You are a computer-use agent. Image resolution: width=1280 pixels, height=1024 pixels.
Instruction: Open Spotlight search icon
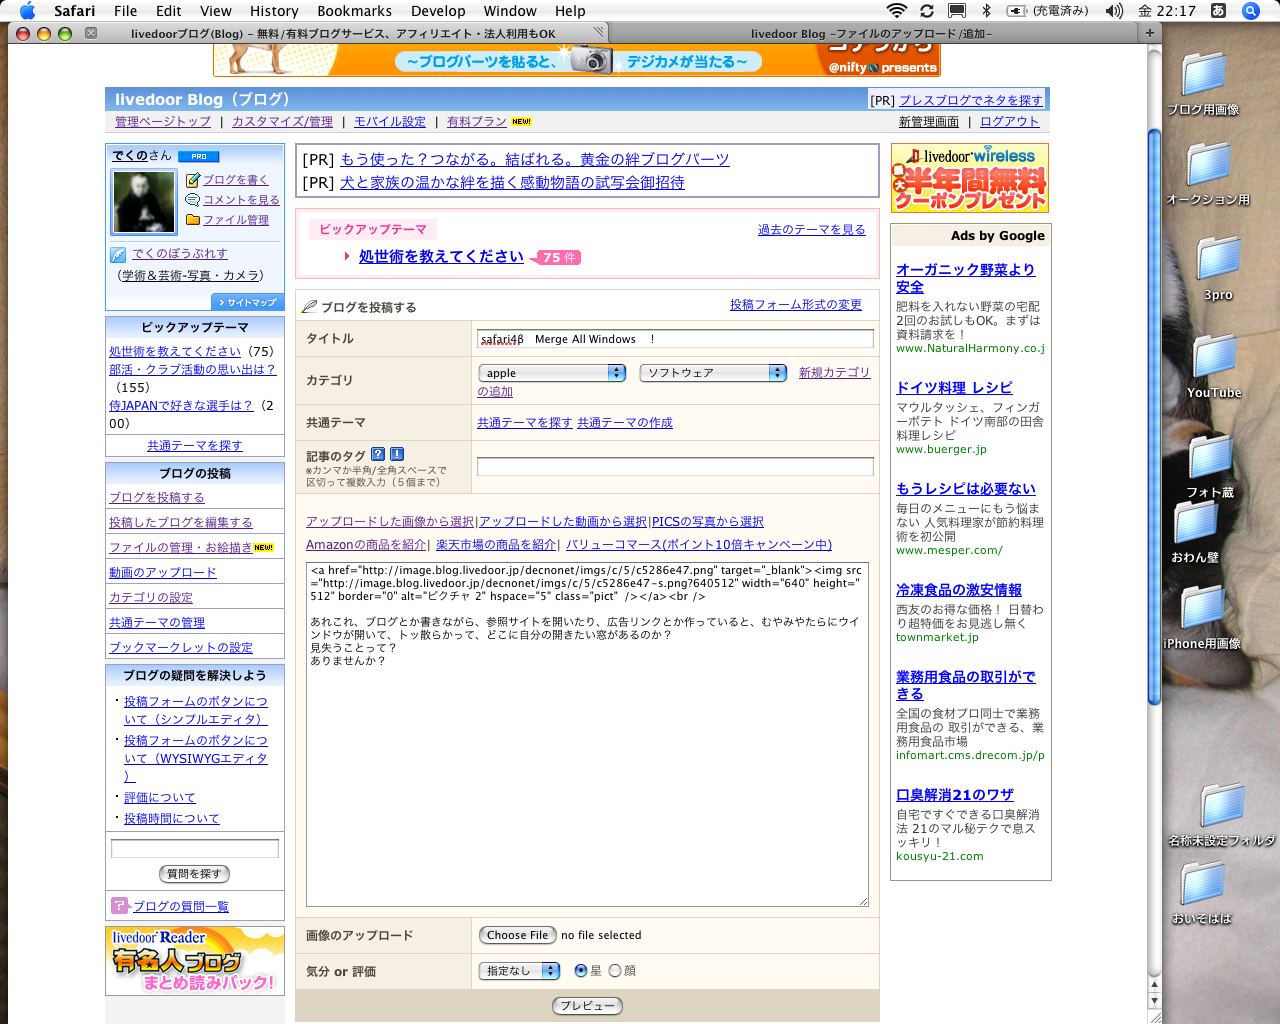coord(1251,11)
